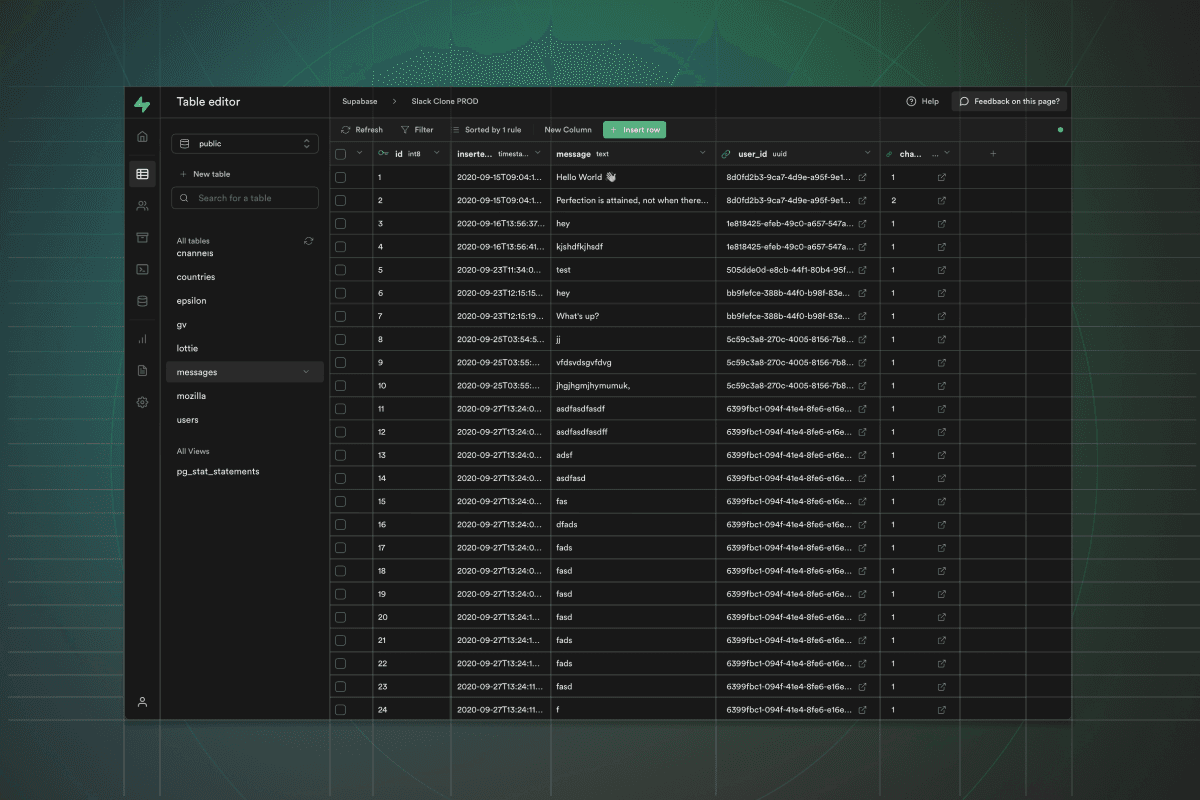1200x800 pixels.
Task: Select the checkbox for row 10
Action: point(340,385)
